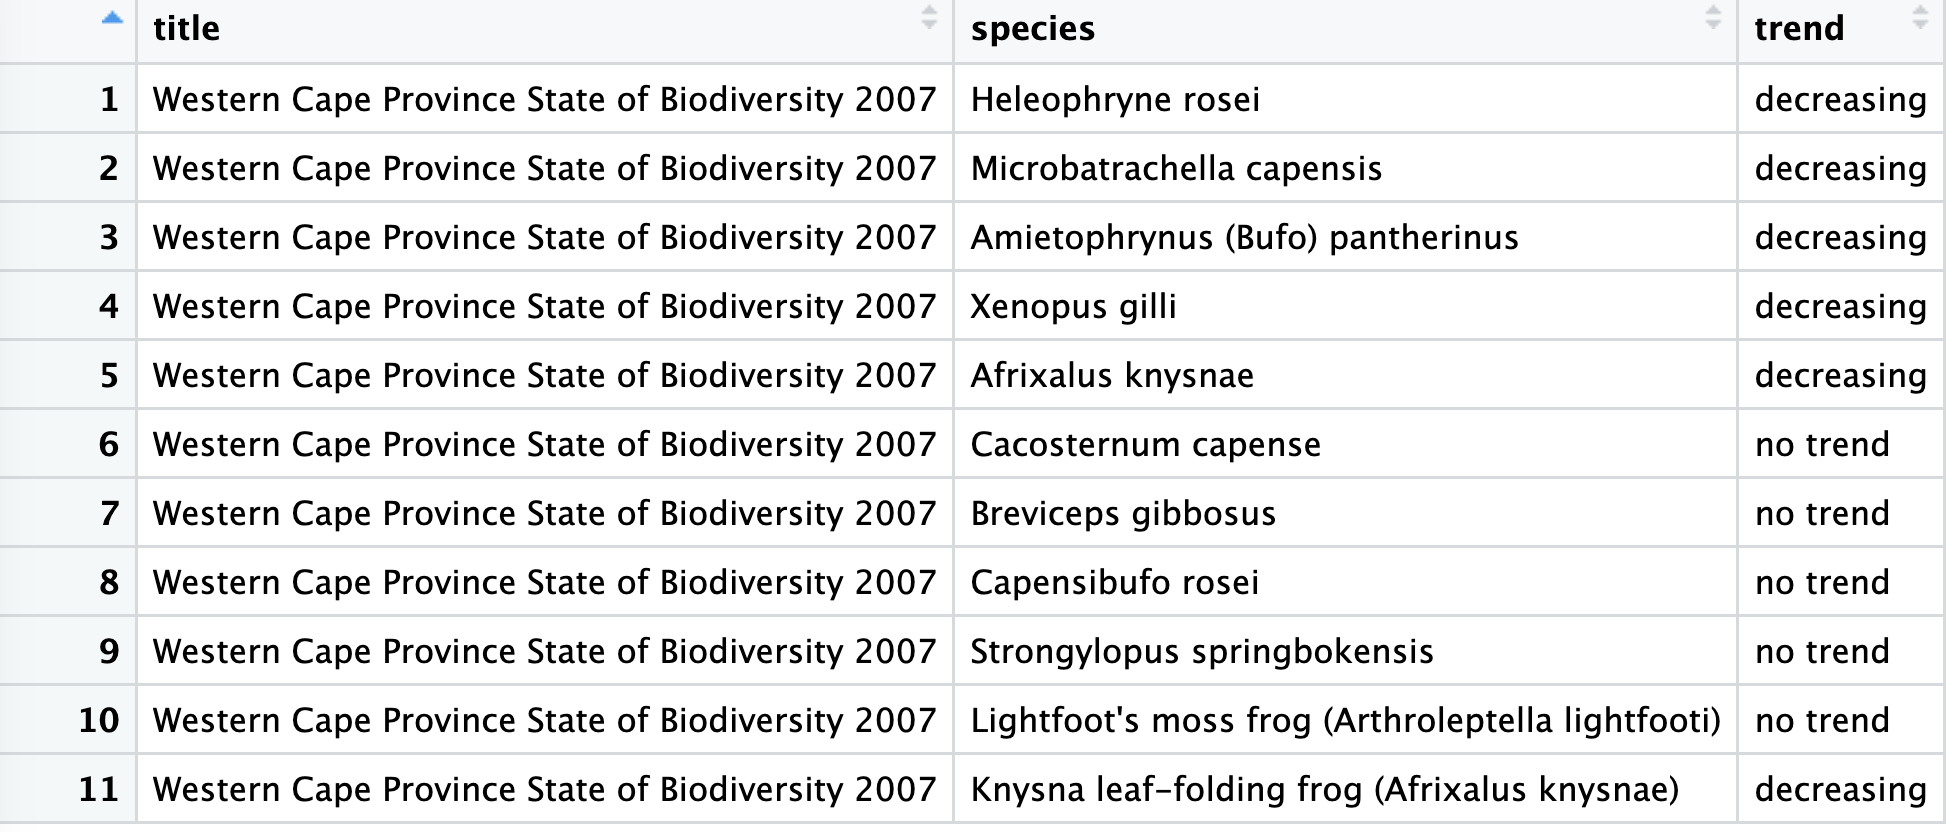Sort by the title column arrows

coord(929,18)
